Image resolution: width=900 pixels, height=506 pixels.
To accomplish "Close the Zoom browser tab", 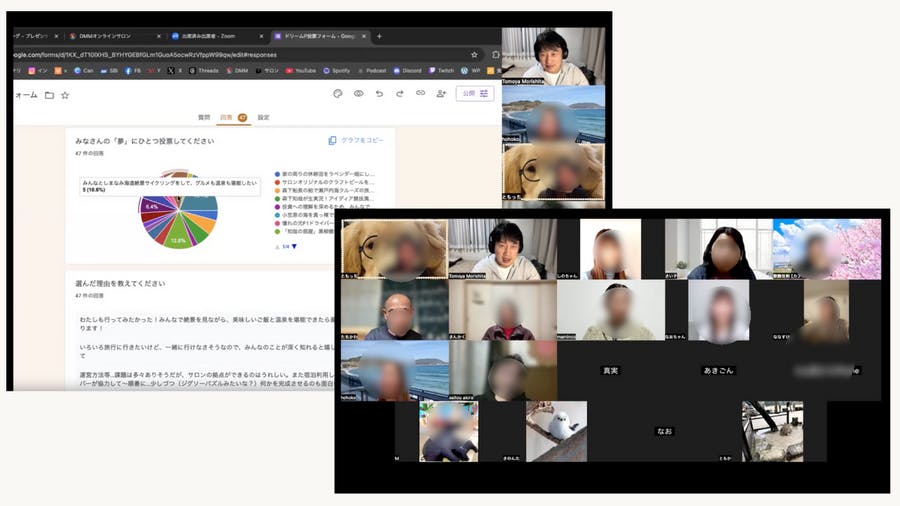I will click(261, 36).
